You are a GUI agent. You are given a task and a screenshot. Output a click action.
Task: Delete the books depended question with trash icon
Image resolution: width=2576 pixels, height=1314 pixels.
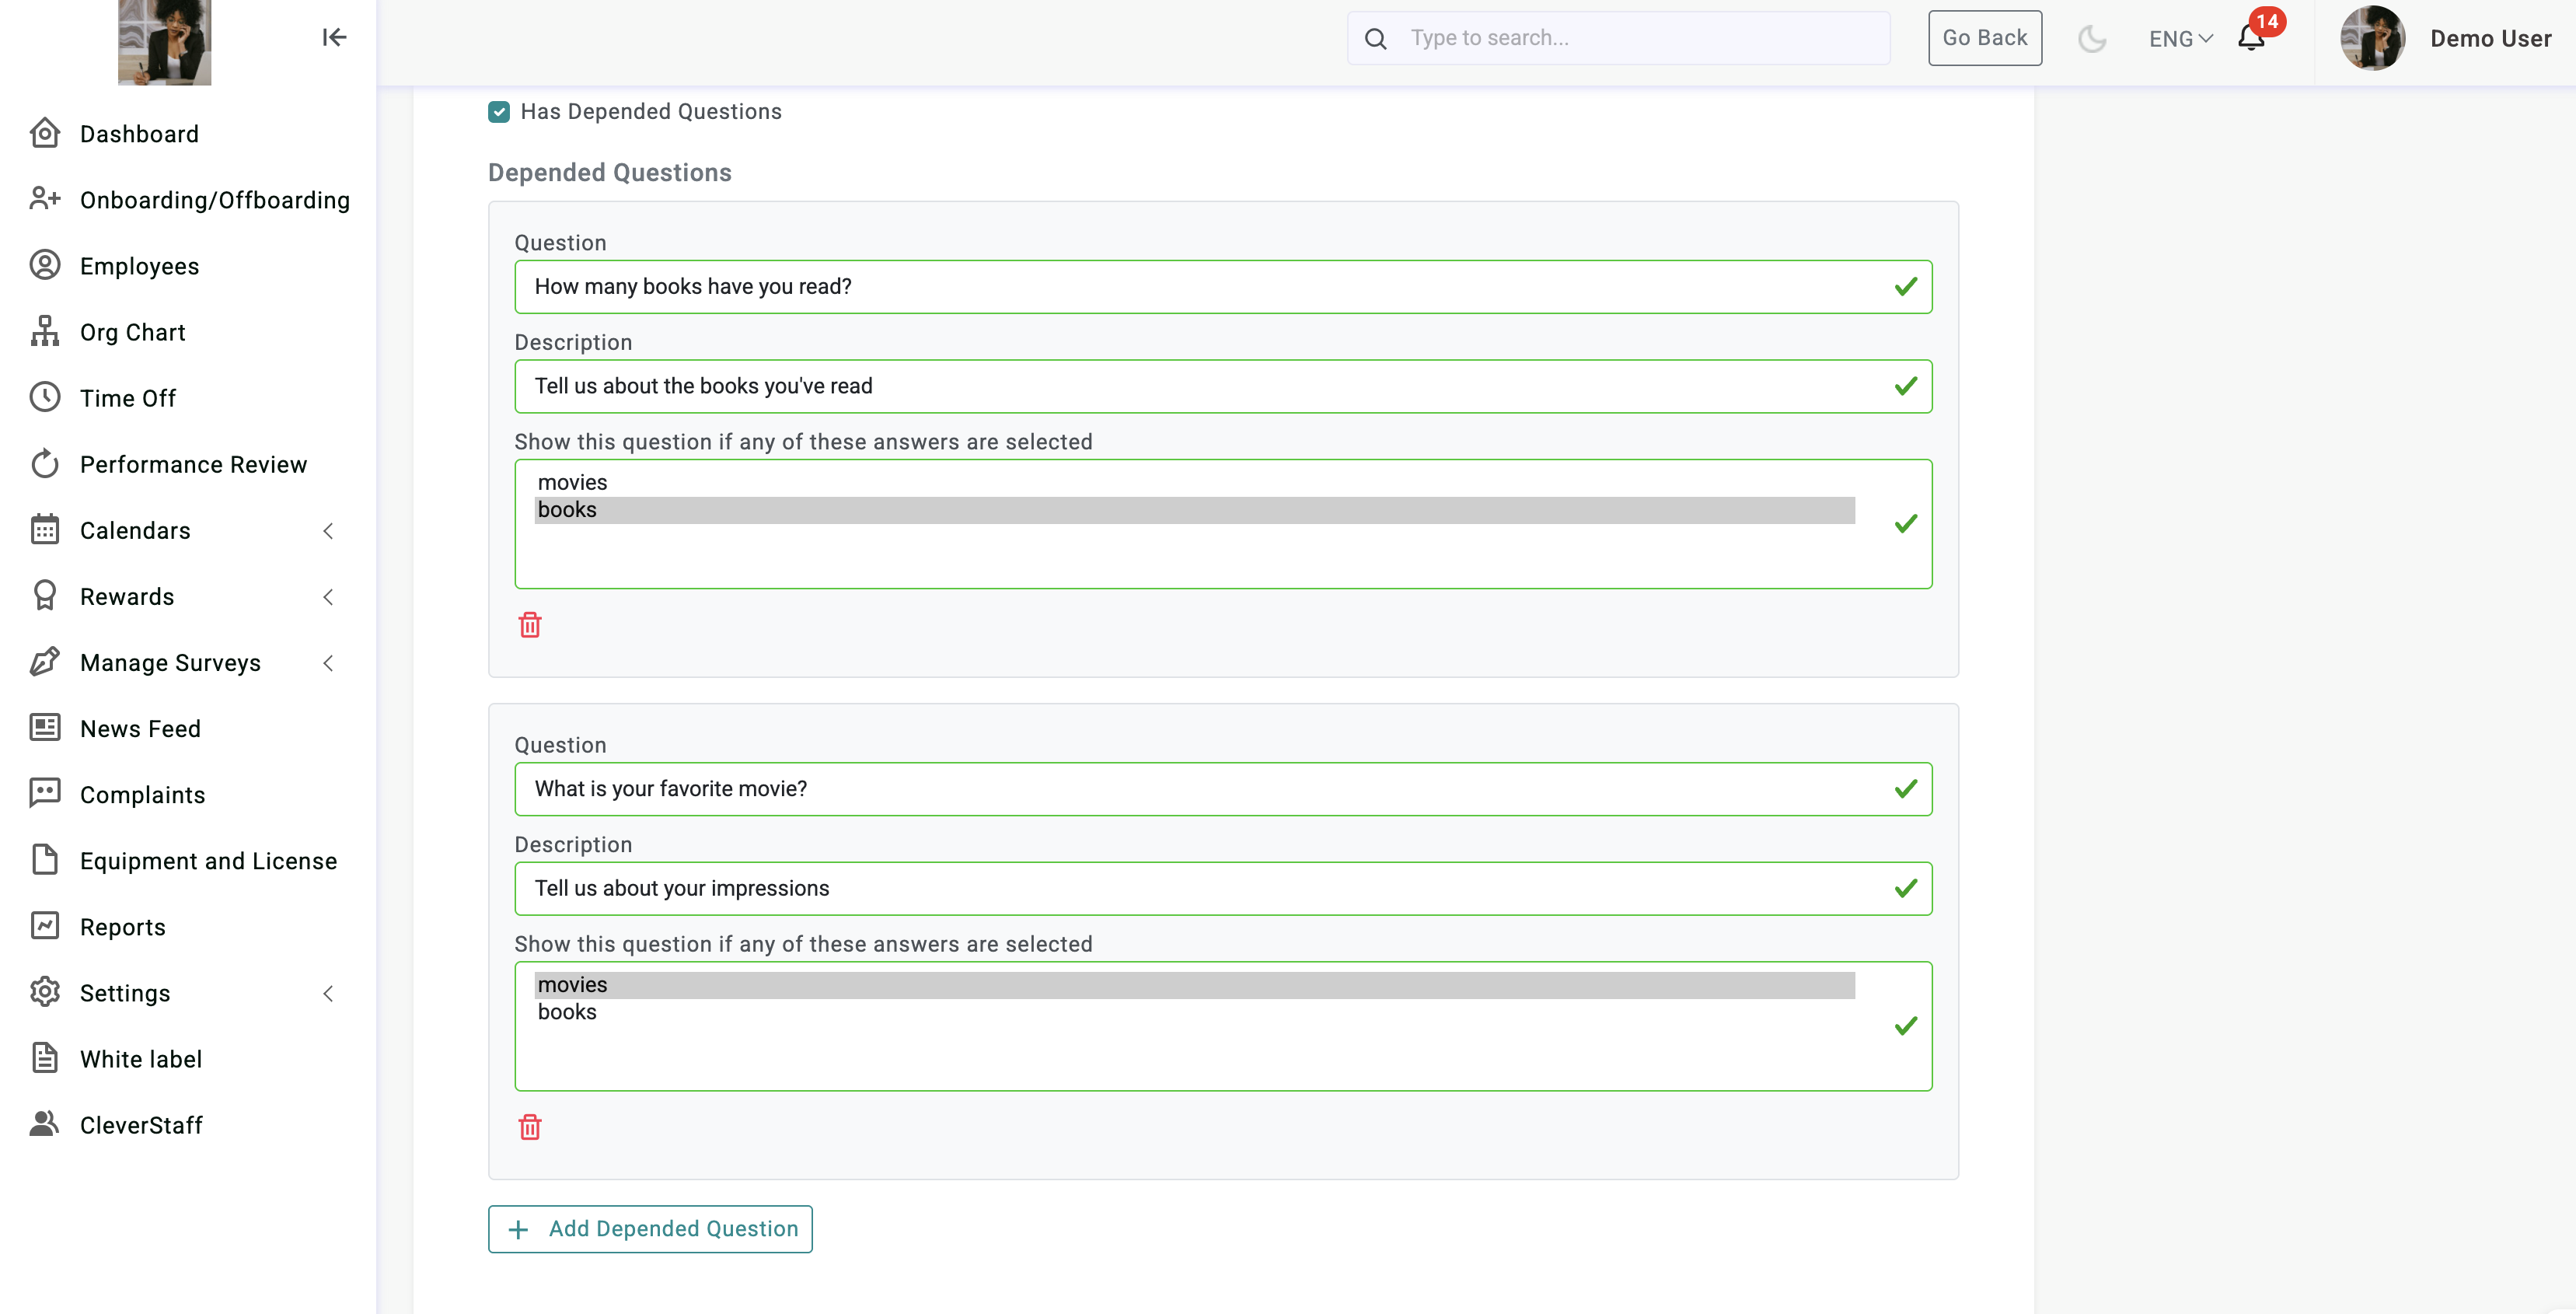[530, 625]
